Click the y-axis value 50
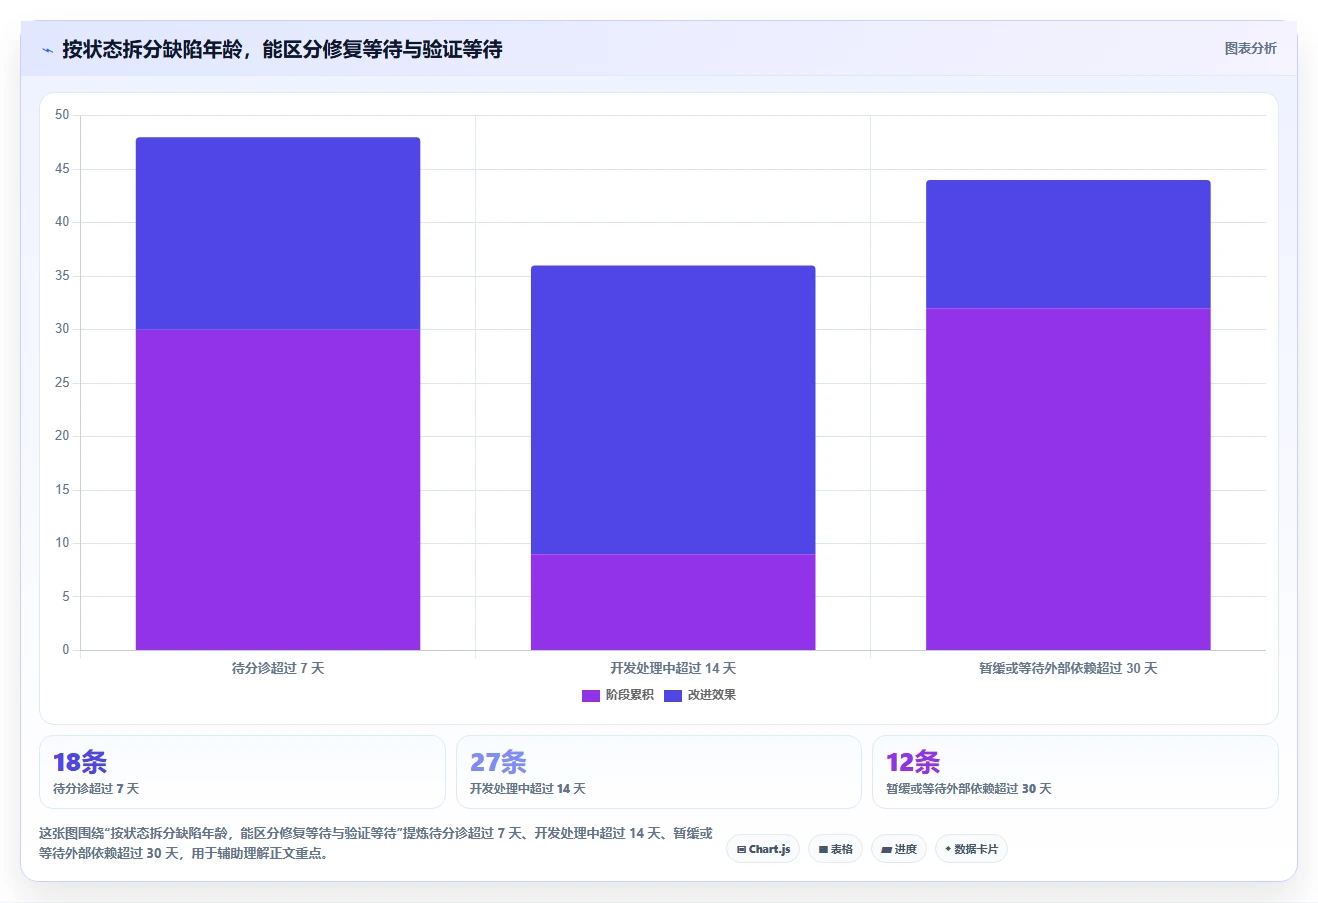This screenshot has height=903, width=1318. point(62,115)
